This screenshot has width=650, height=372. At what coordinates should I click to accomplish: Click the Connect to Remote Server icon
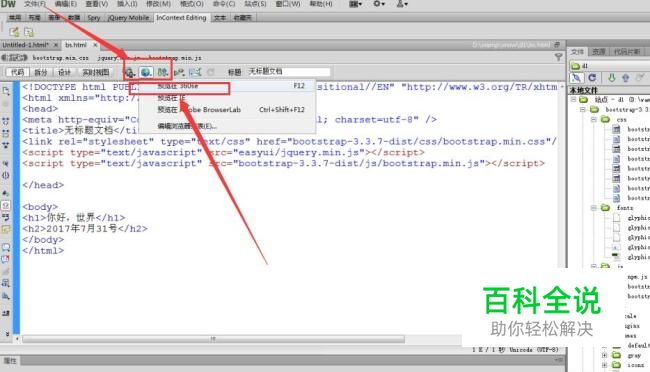577,78
